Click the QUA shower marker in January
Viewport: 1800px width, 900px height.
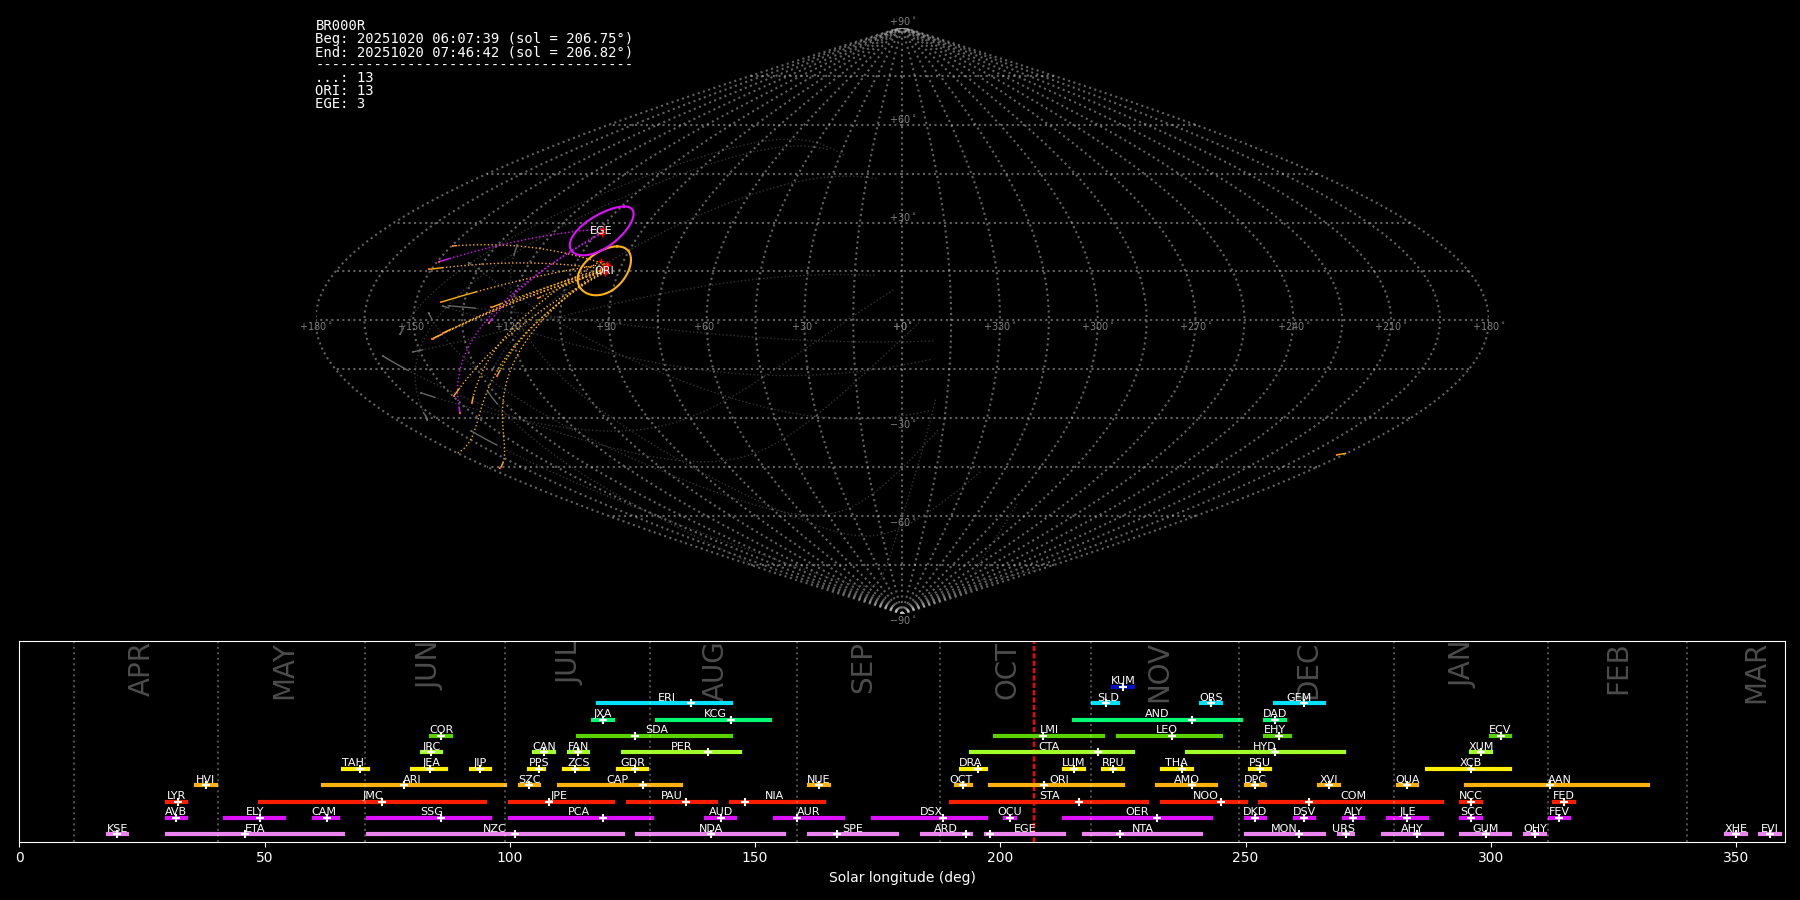point(1407,785)
